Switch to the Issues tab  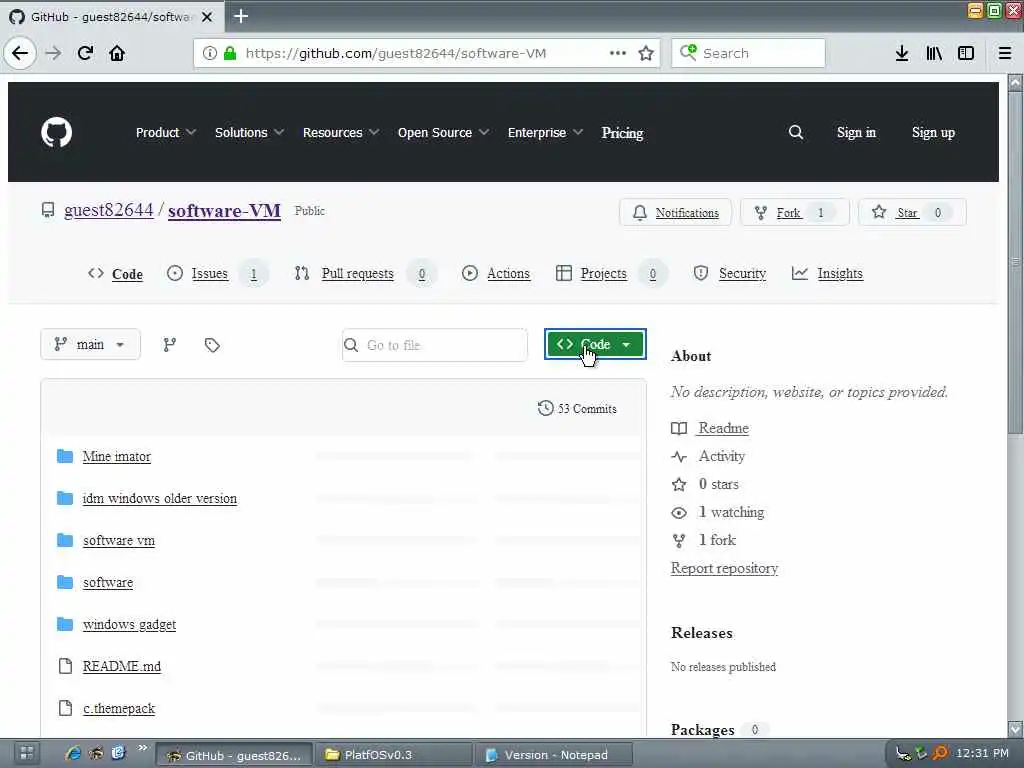[x=217, y=274]
